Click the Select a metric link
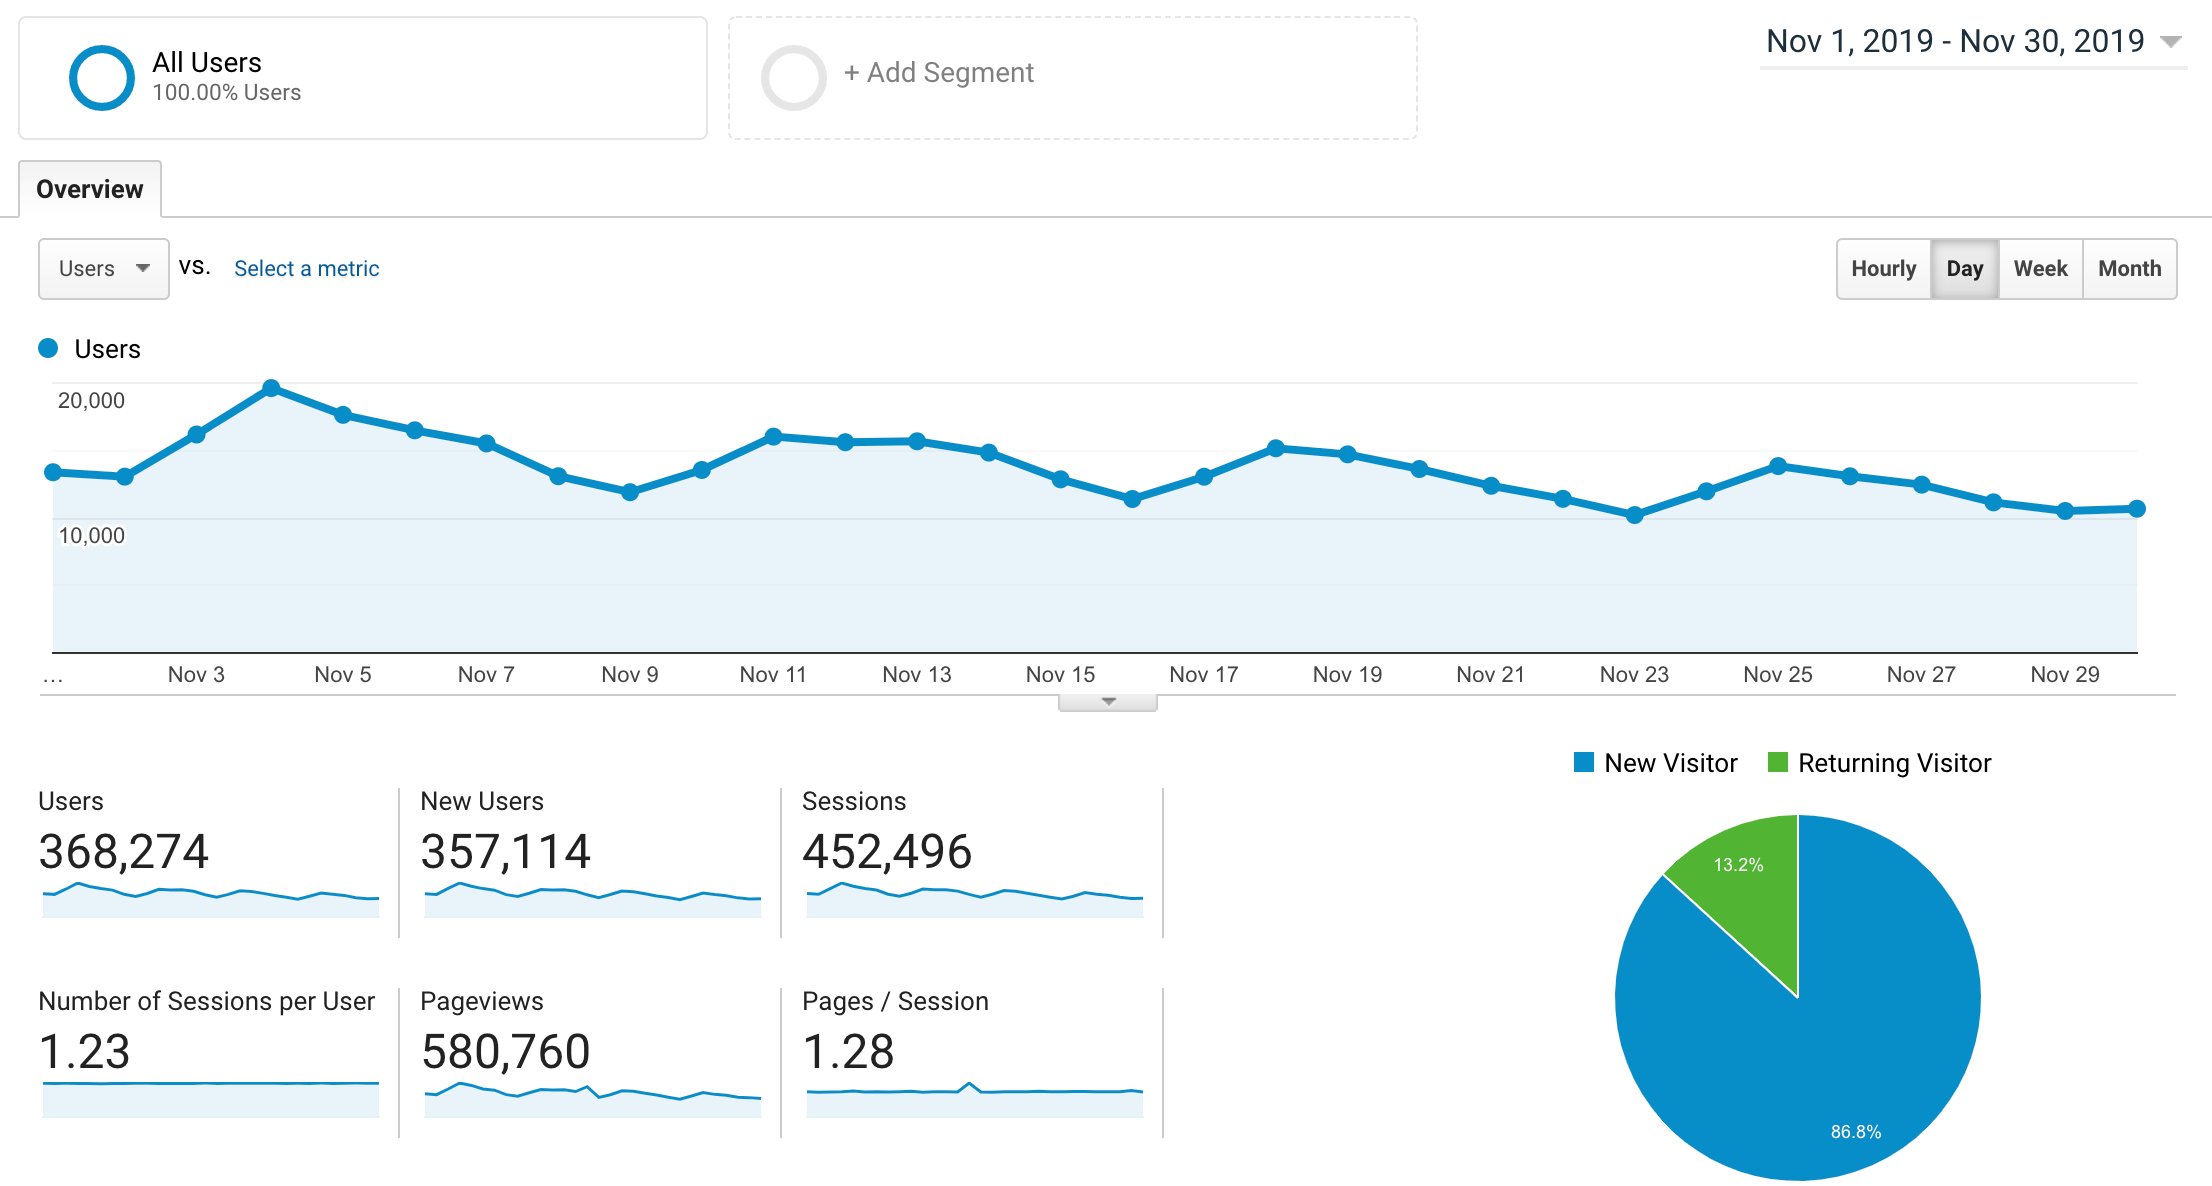2212x1186 pixels. 306,268
